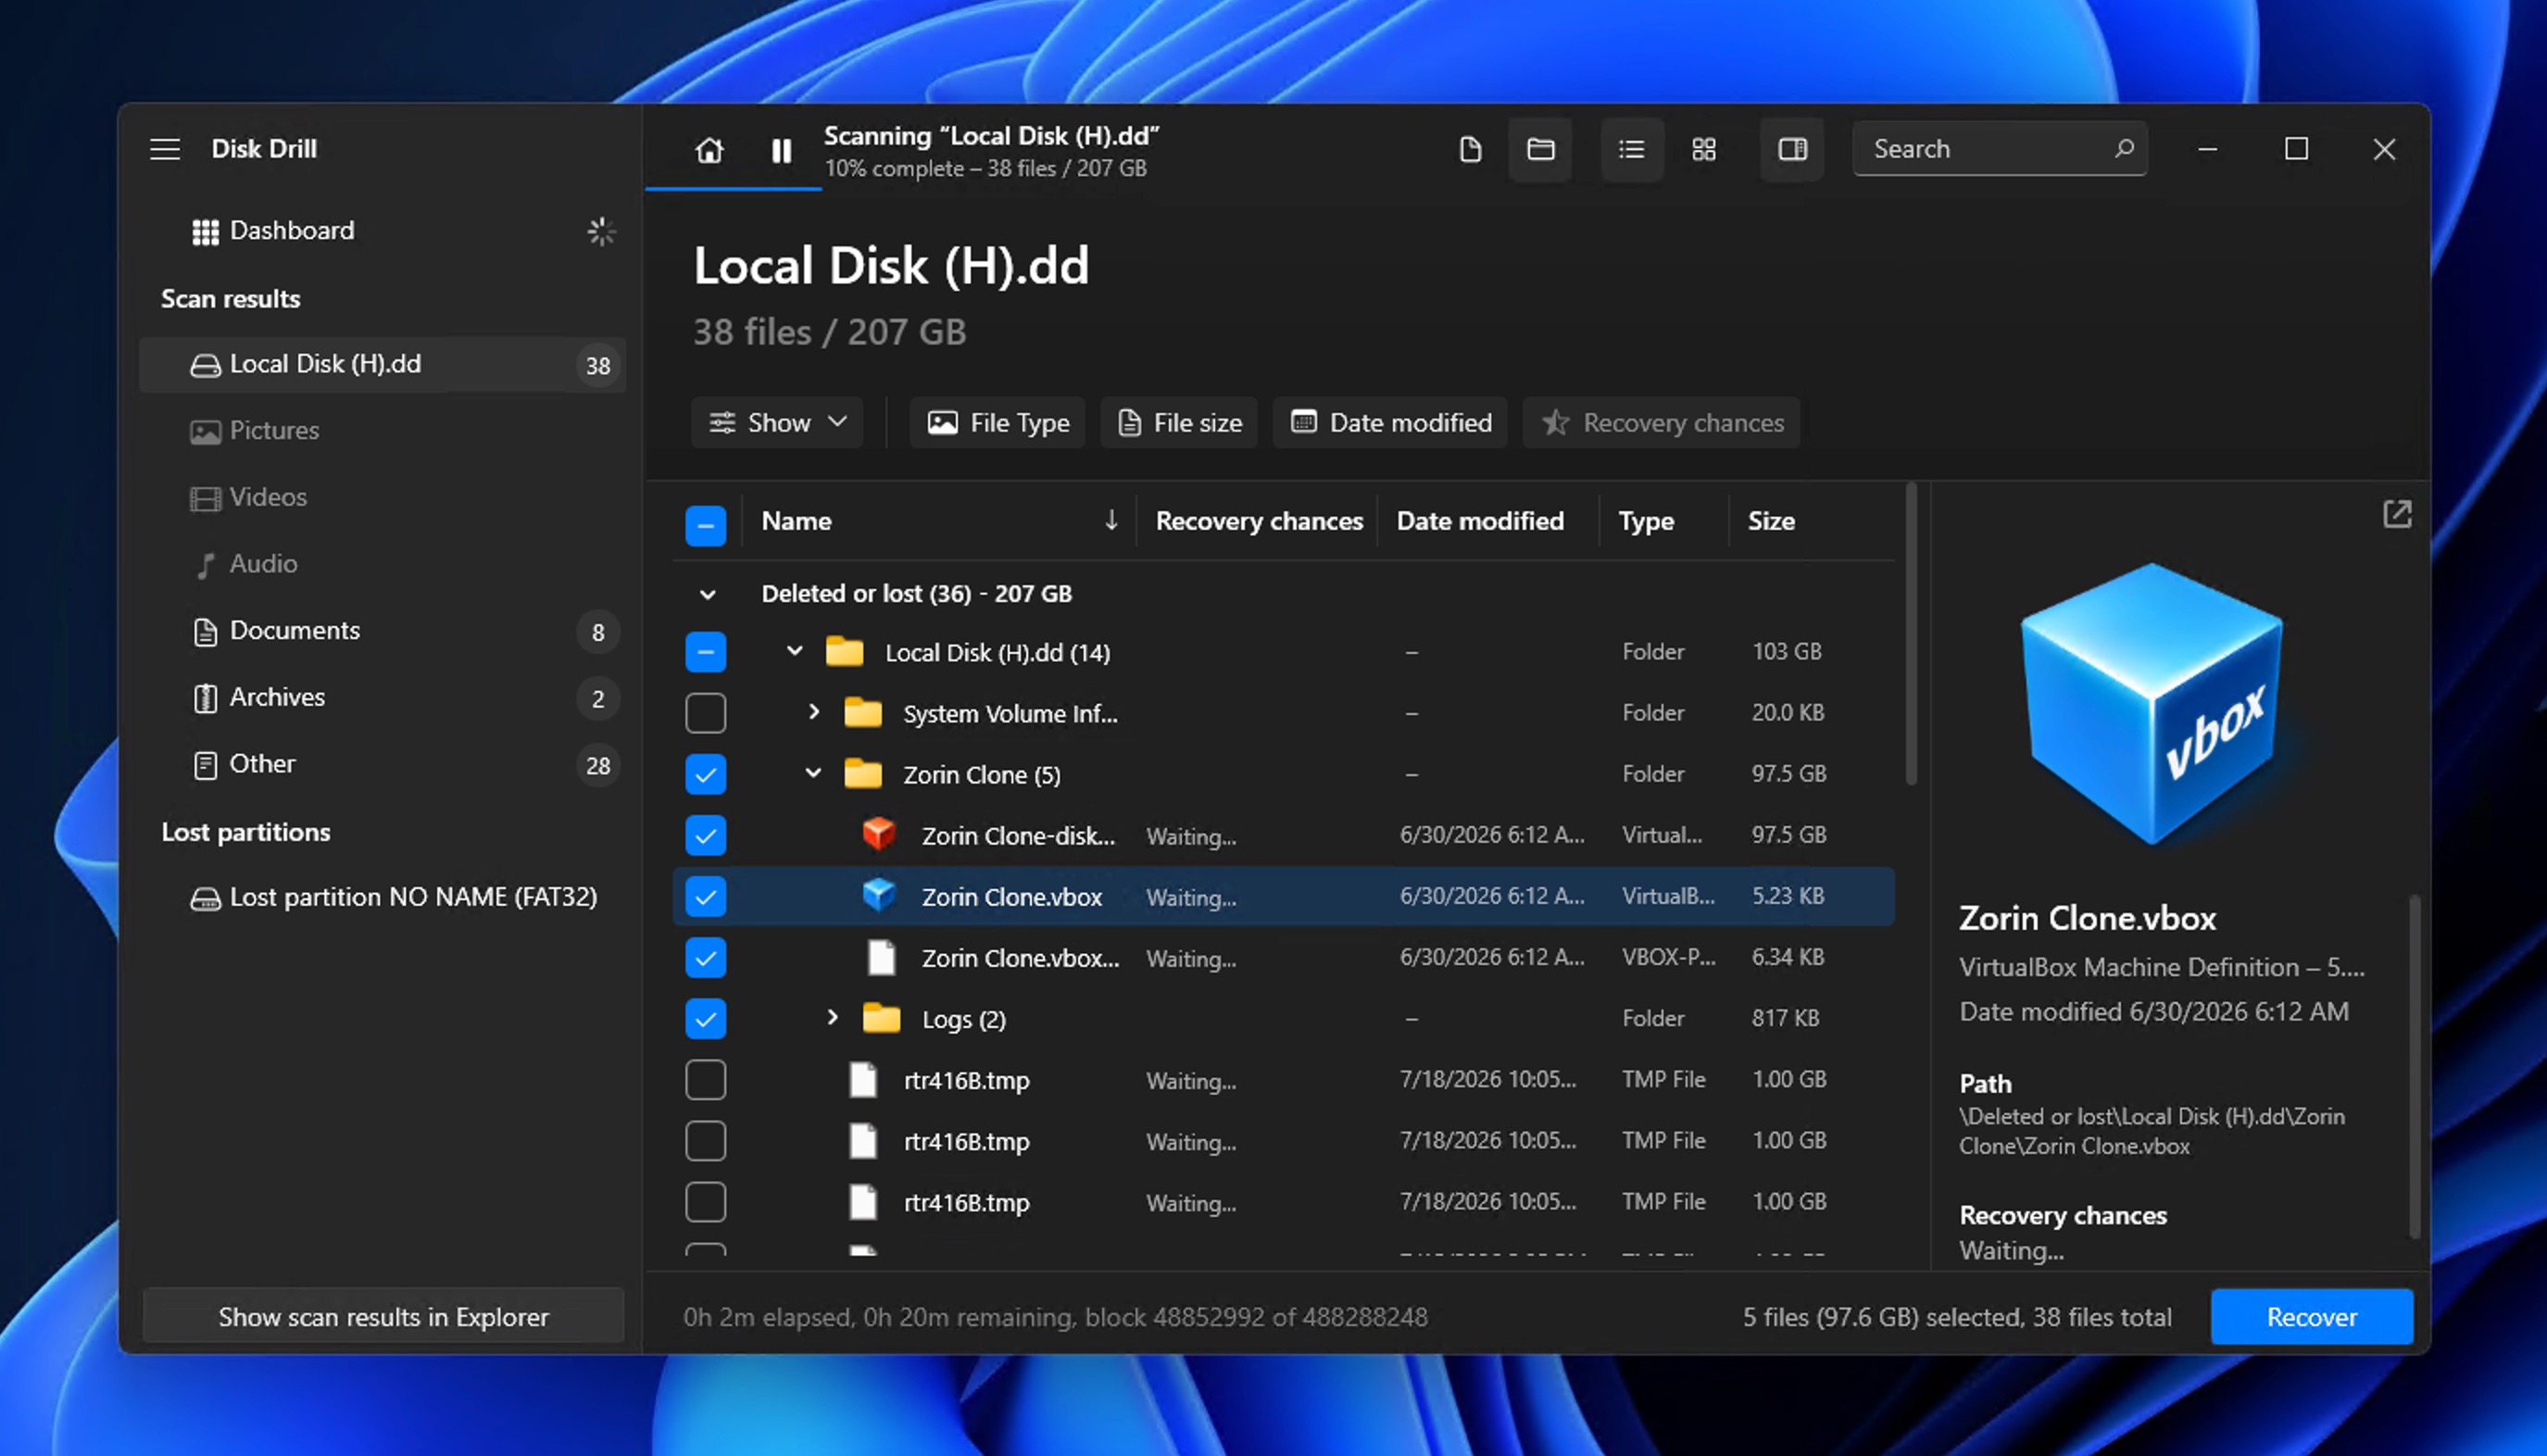Filter by Documents category
The image size is (2547, 1456).
pos(382,631)
